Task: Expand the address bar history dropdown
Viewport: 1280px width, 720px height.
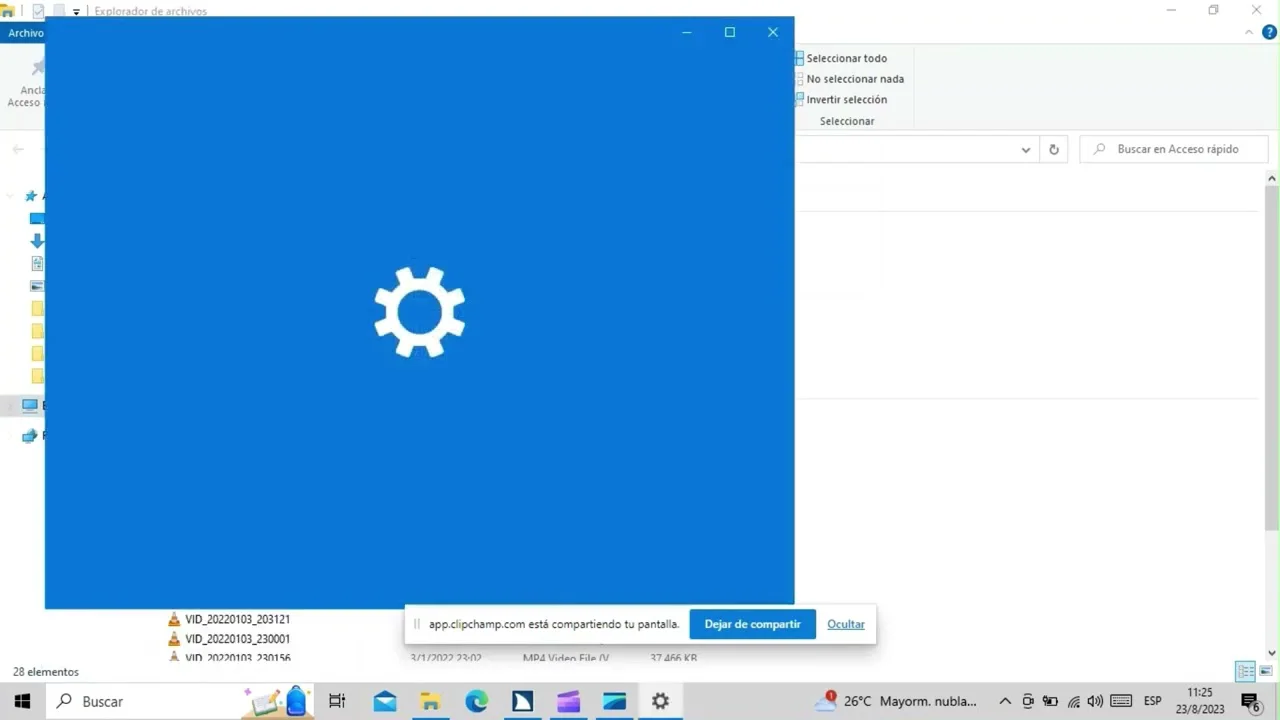Action: (1025, 149)
